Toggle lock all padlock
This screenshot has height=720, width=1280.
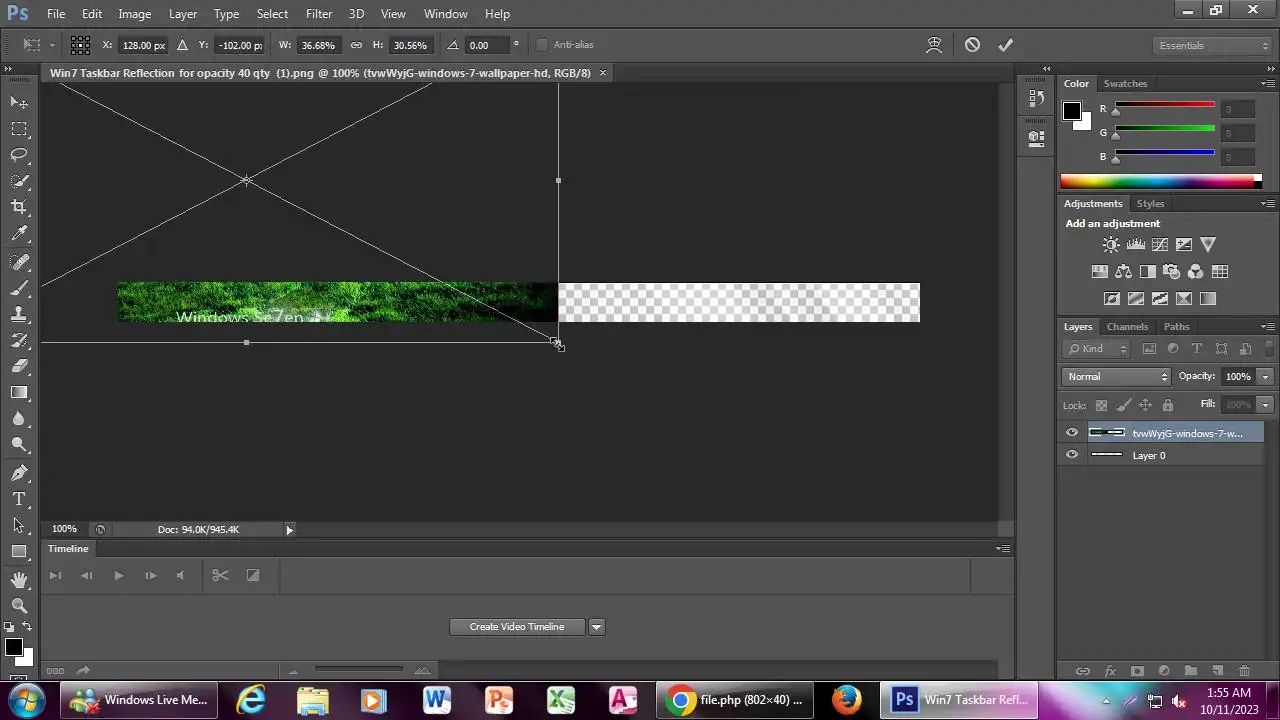pos(1167,405)
